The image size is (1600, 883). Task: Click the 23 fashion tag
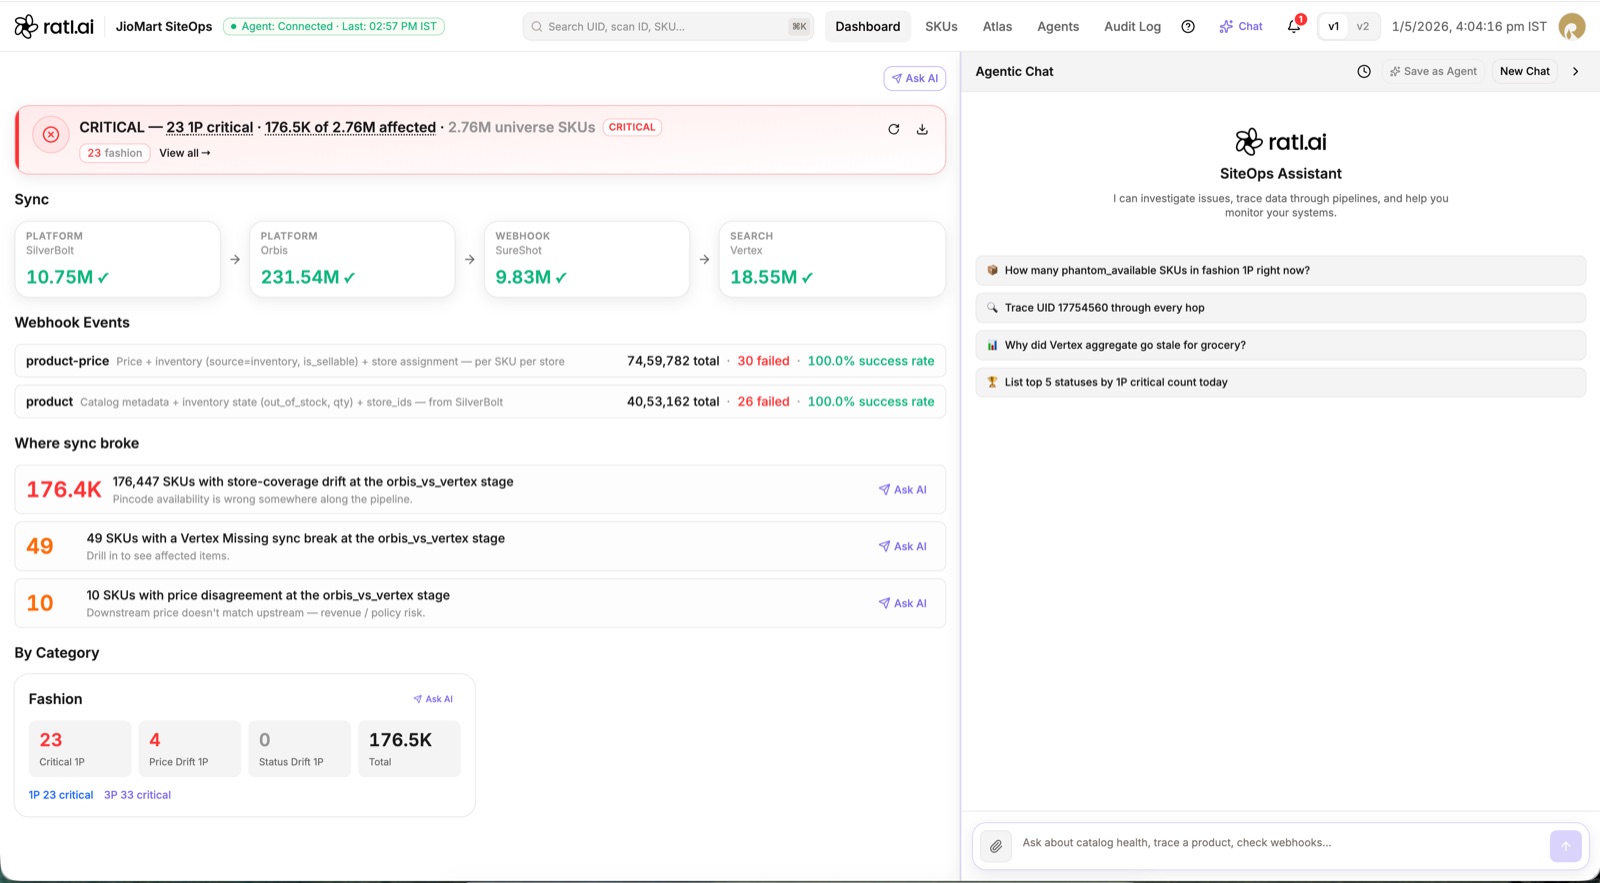coord(115,153)
